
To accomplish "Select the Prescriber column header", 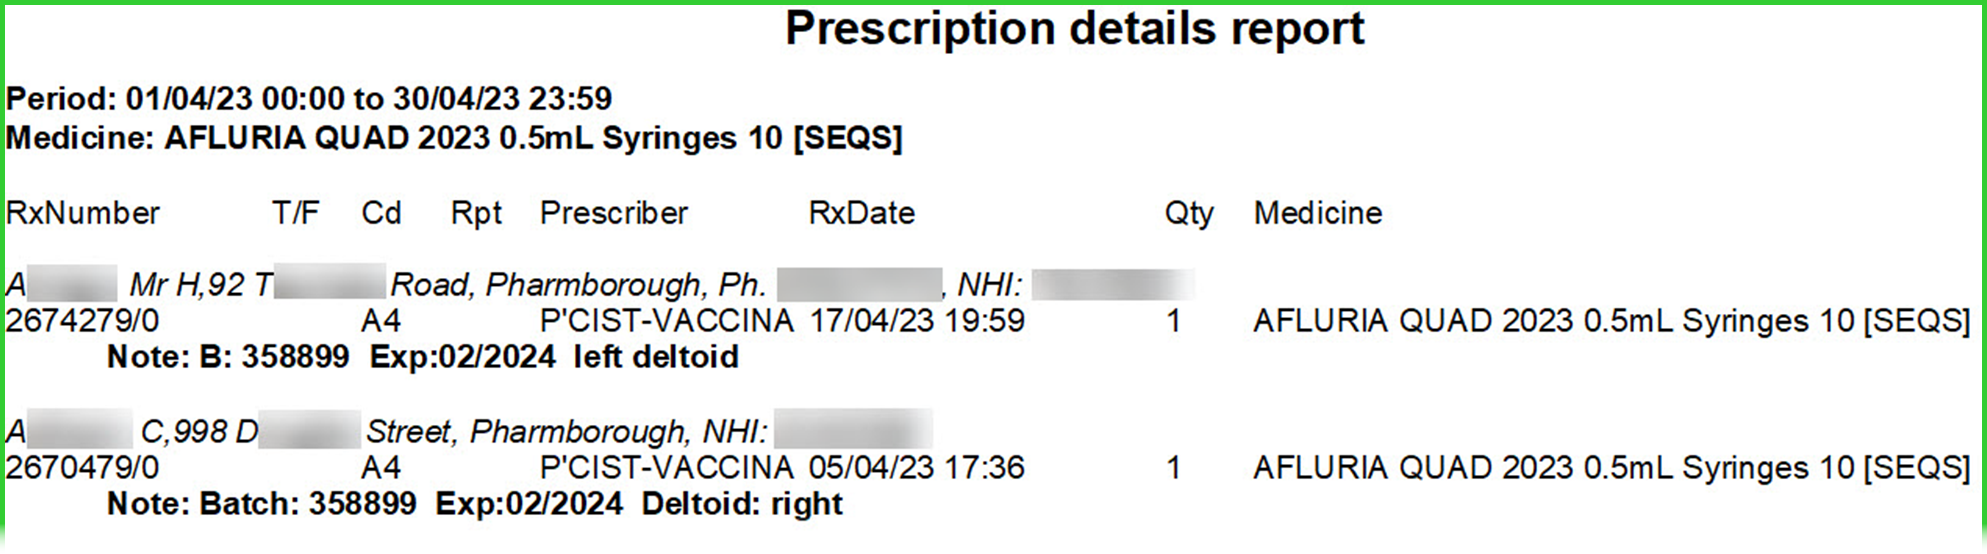I will click(x=613, y=213).
